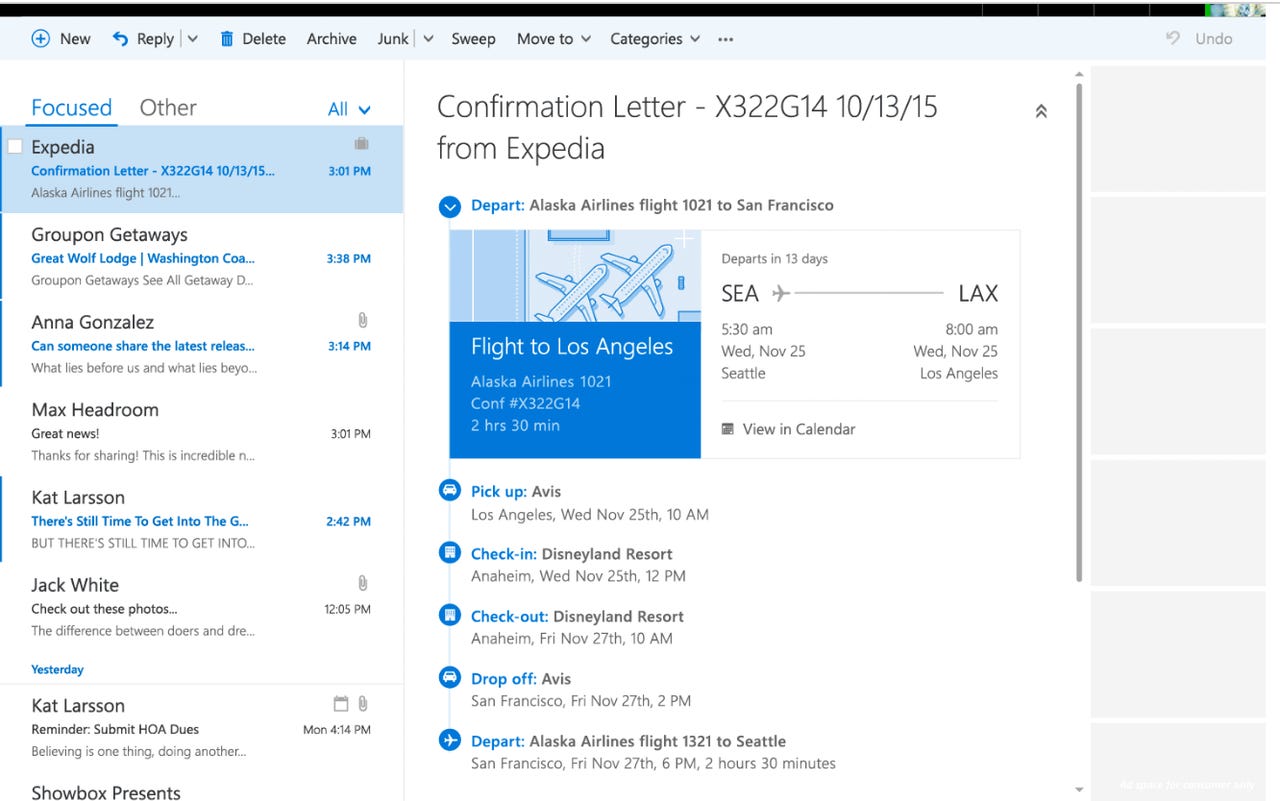Archive the current message

[x=331, y=38]
